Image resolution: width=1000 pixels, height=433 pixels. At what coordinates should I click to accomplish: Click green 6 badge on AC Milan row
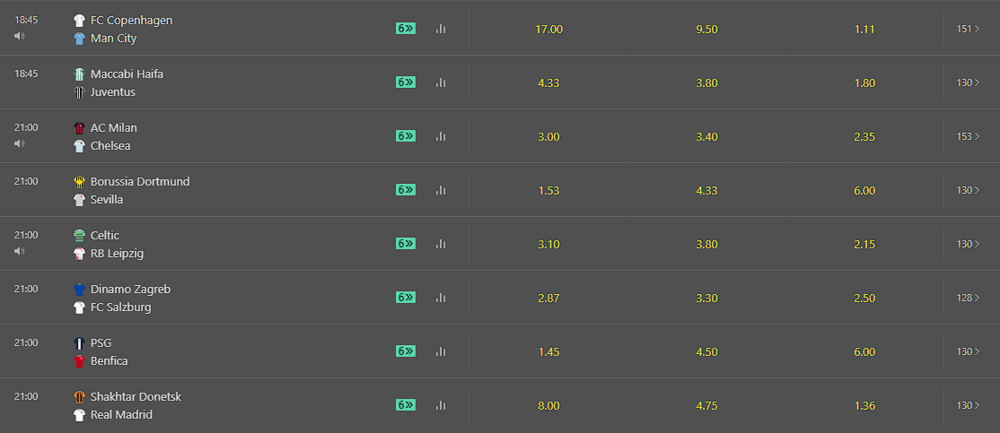point(406,136)
